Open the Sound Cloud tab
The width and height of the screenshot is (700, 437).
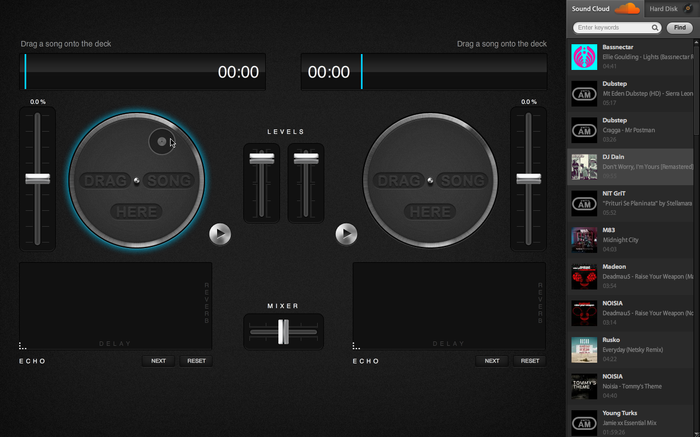(x=591, y=9)
